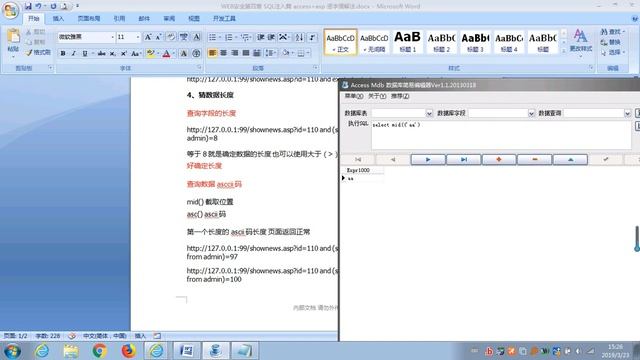Click the Undo icon in quick access toolbar
The height and width of the screenshot is (360, 640).
pos(38,6)
